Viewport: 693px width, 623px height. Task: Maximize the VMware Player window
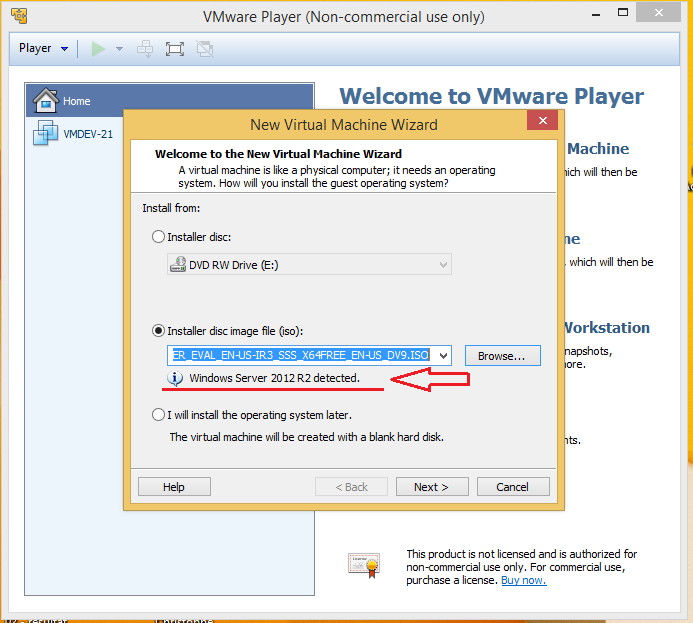[623, 13]
